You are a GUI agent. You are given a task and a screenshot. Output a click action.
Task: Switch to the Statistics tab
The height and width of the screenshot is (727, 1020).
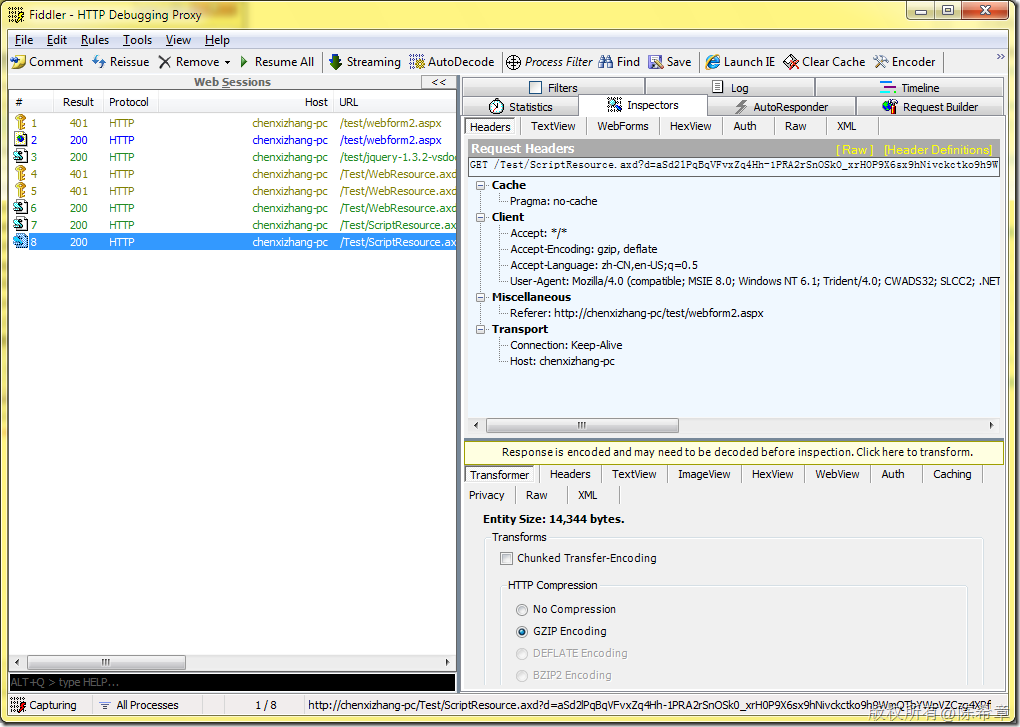coord(520,107)
